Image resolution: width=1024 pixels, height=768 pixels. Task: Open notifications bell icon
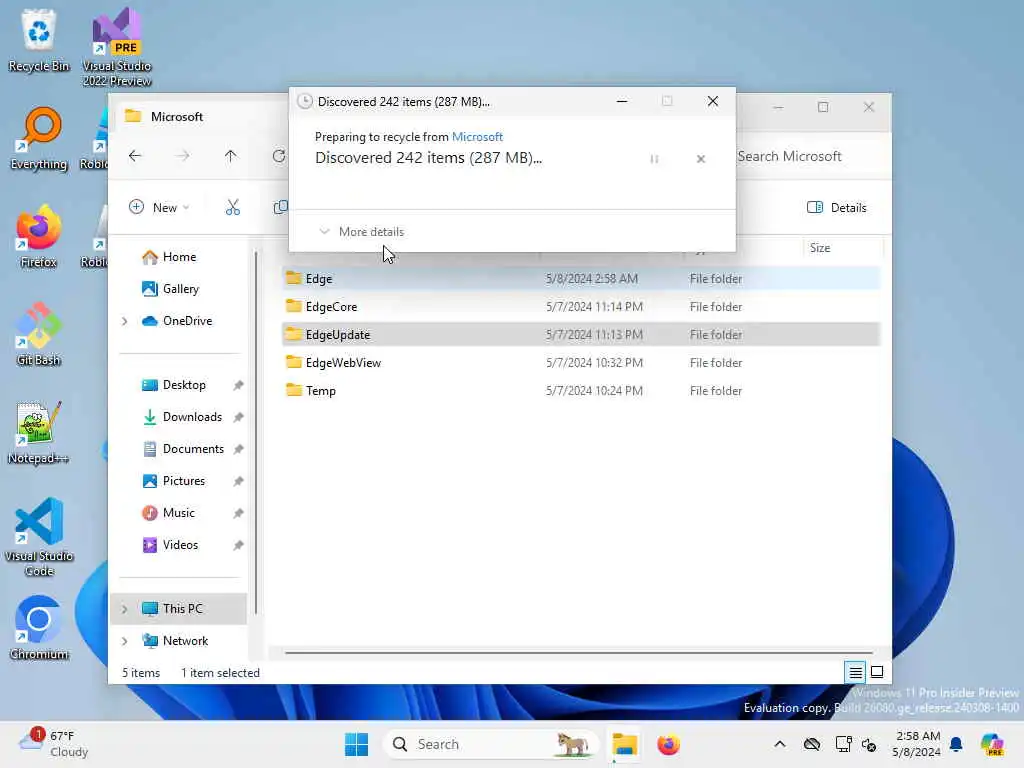956,744
